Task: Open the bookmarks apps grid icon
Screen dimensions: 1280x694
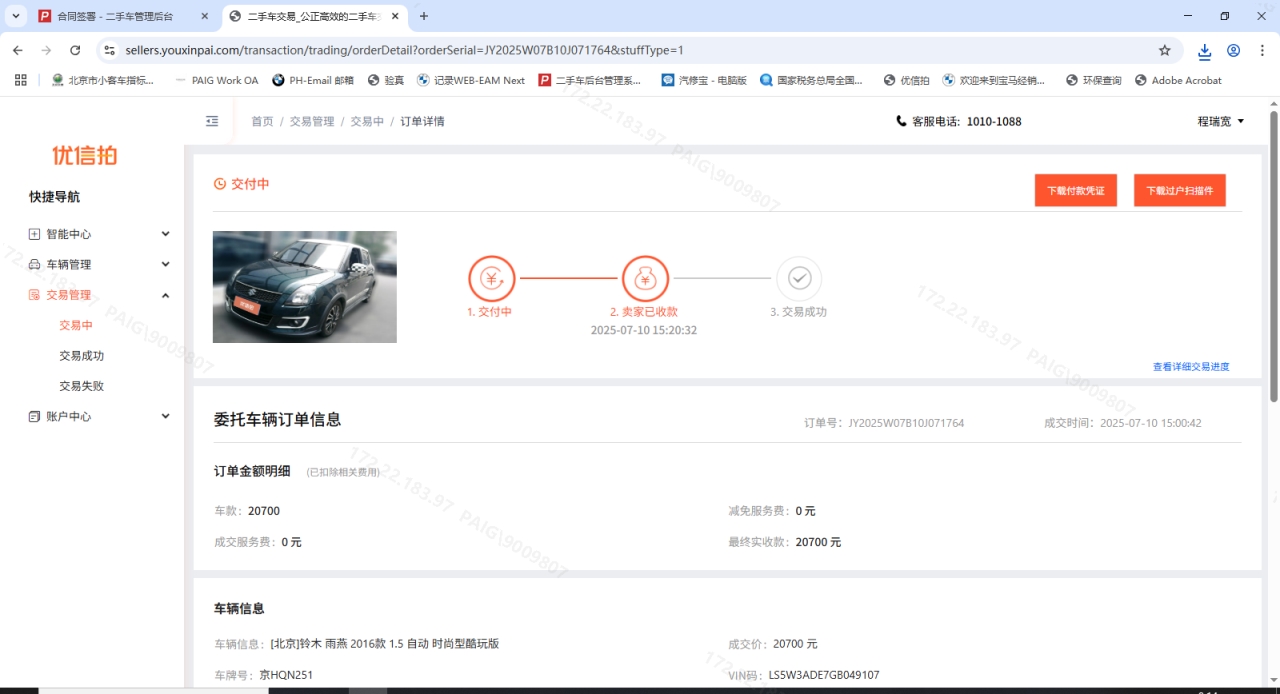Action: pyautogui.click(x=21, y=80)
